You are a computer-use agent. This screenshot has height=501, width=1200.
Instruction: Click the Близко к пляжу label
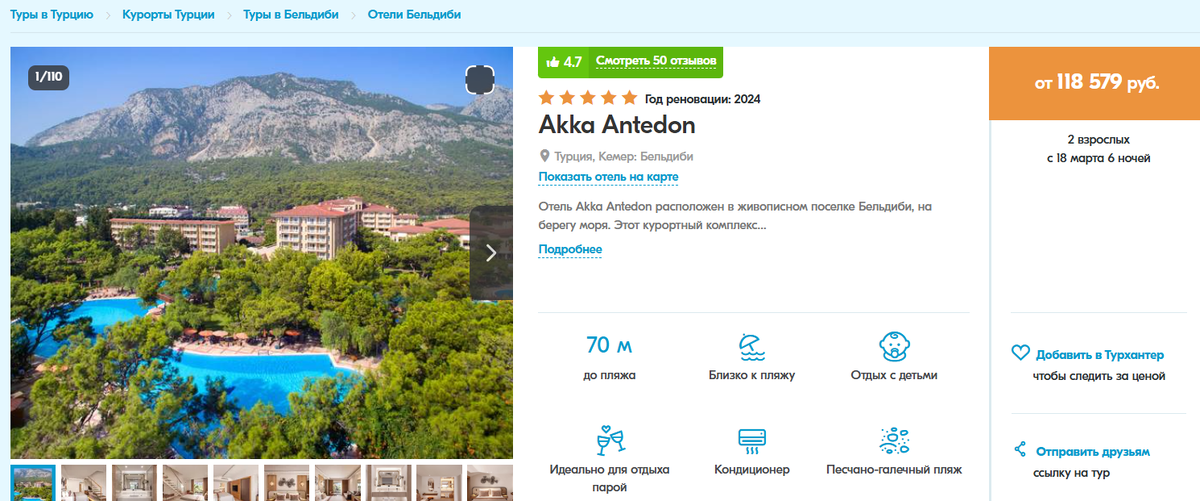click(x=751, y=376)
